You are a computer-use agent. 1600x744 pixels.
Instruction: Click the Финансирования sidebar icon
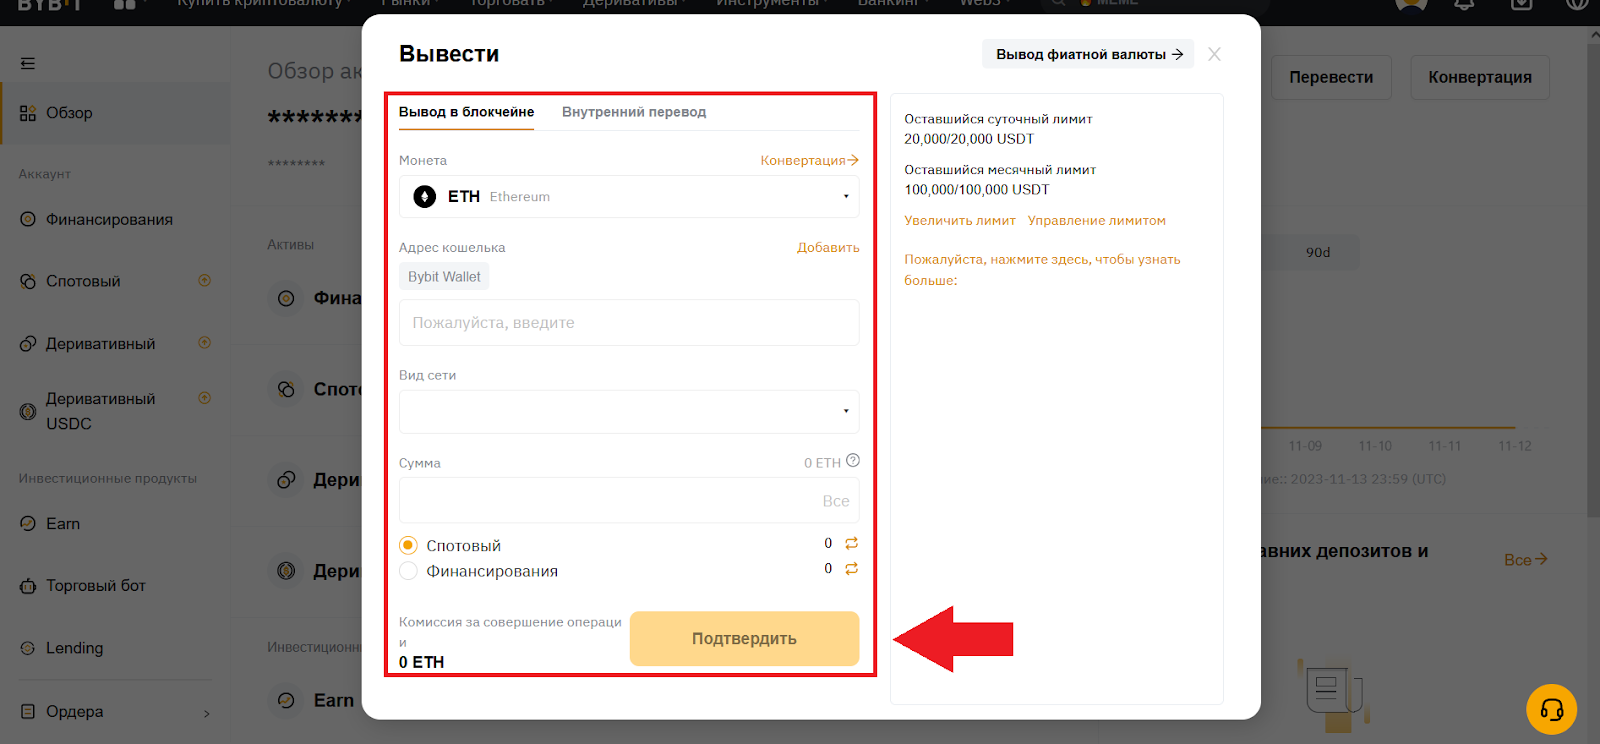[x=28, y=219]
